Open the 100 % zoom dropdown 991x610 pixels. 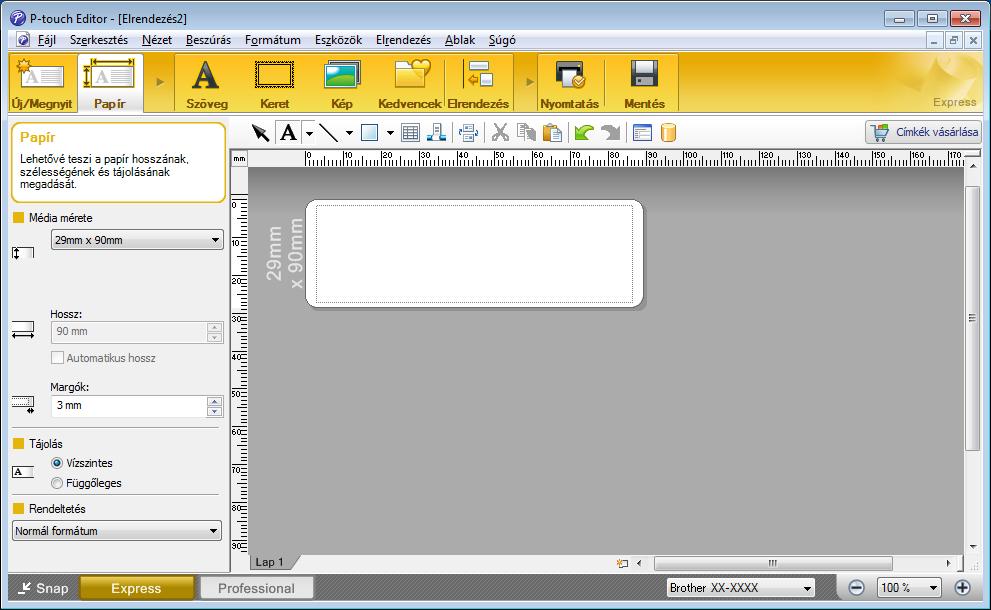tap(908, 588)
